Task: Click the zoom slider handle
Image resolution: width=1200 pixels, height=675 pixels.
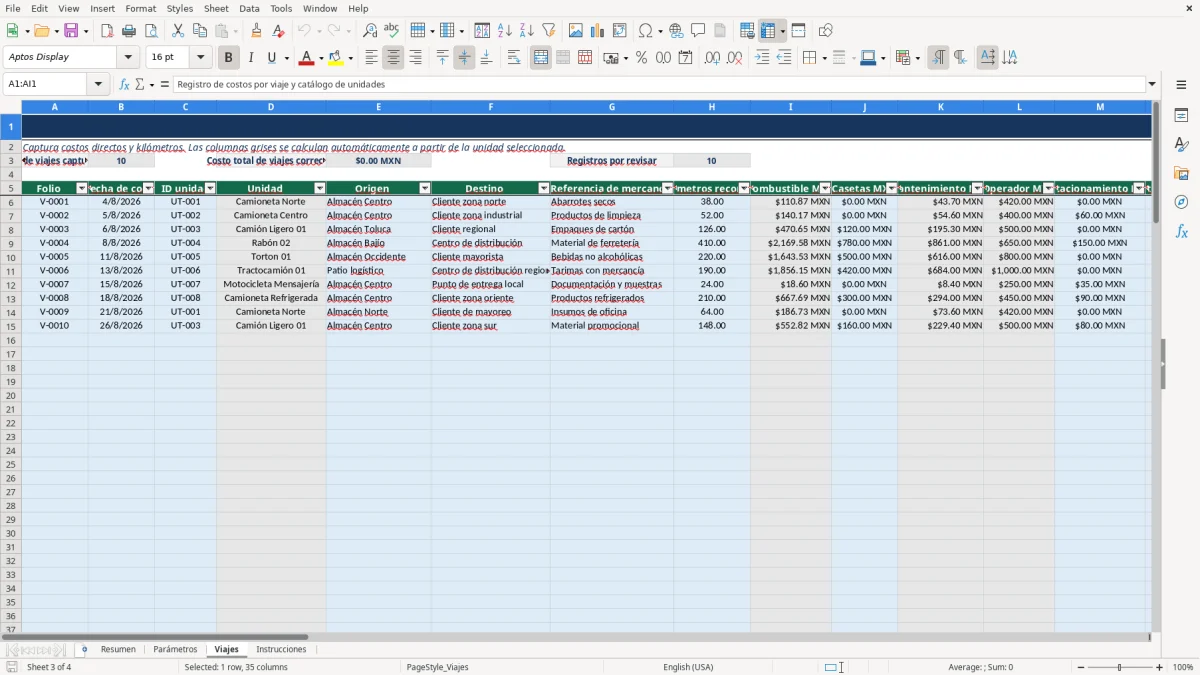Action: coord(1119,667)
